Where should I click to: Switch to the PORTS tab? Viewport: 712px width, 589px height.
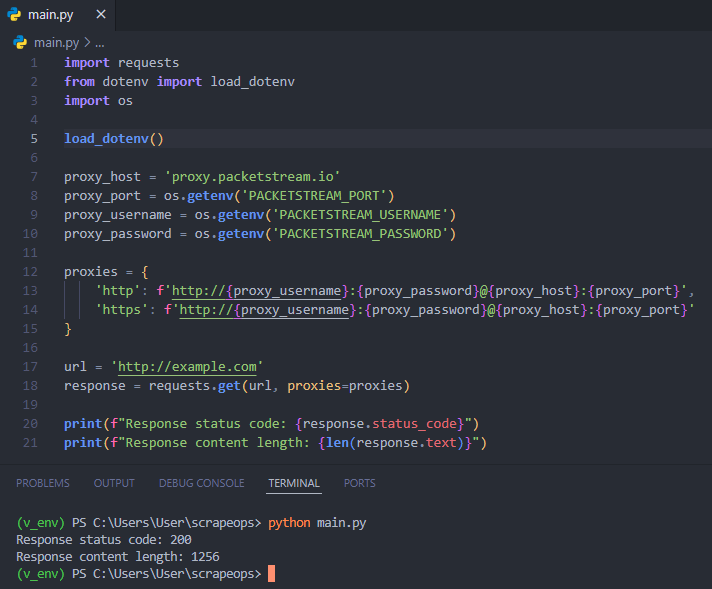(360, 483)
